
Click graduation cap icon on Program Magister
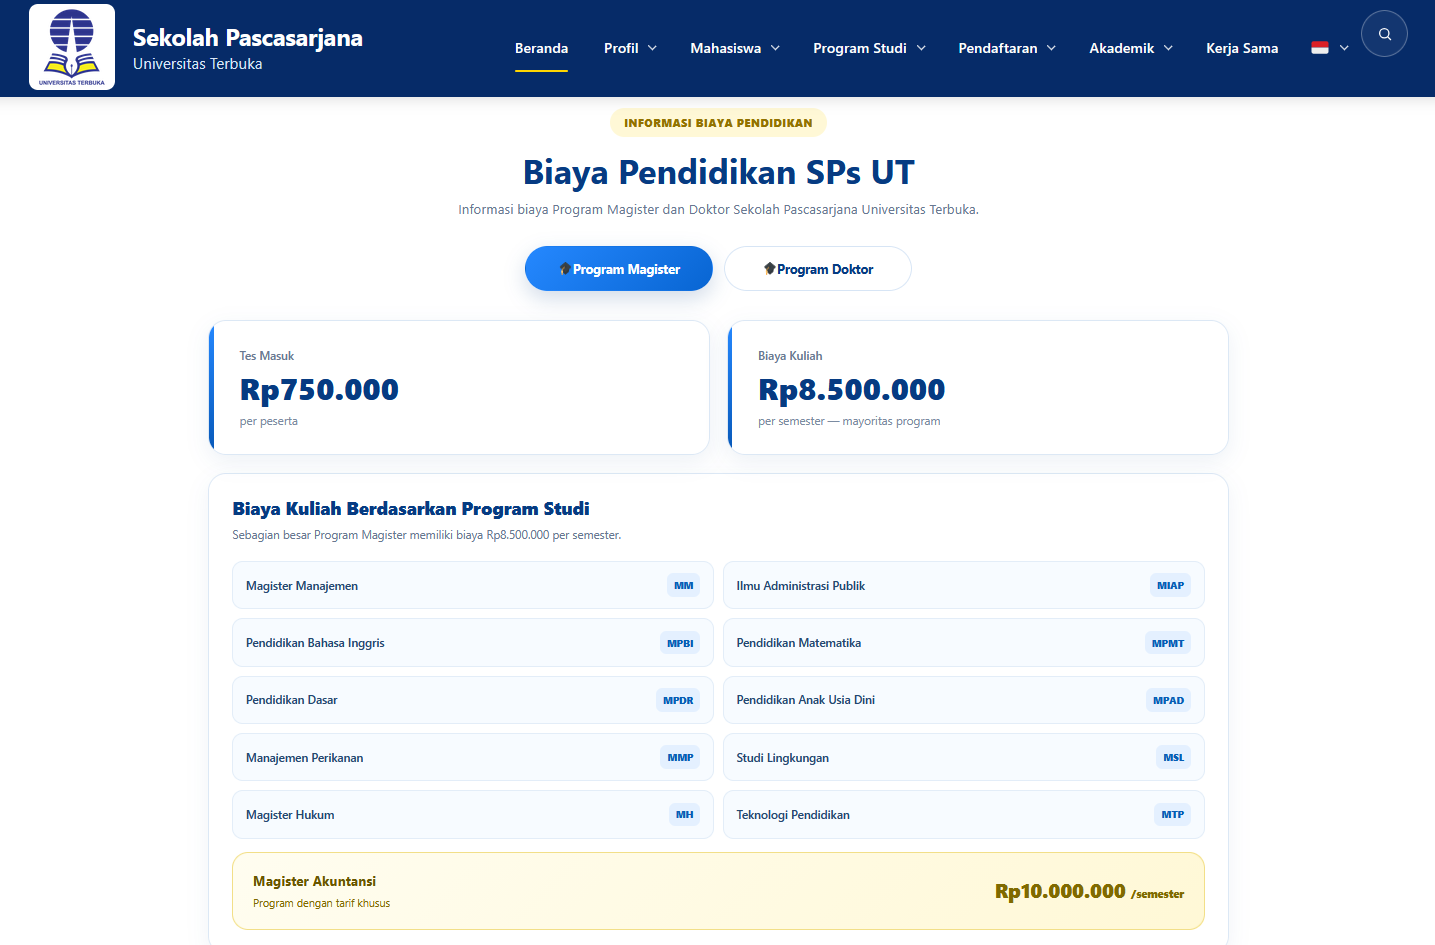(x=566, y=269)
